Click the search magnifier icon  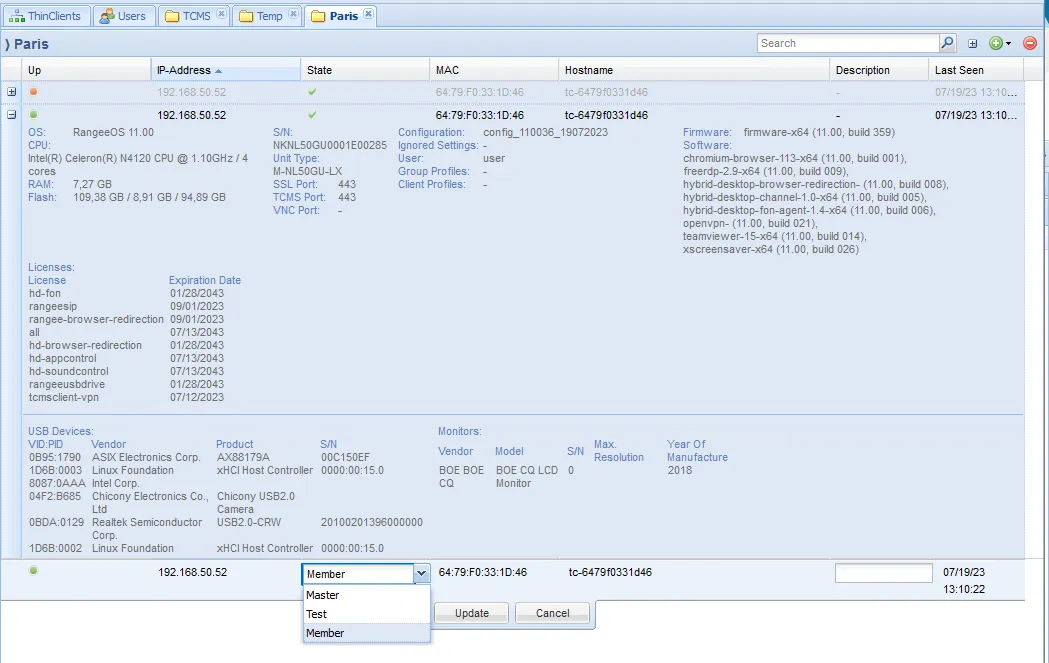point(947,43)
